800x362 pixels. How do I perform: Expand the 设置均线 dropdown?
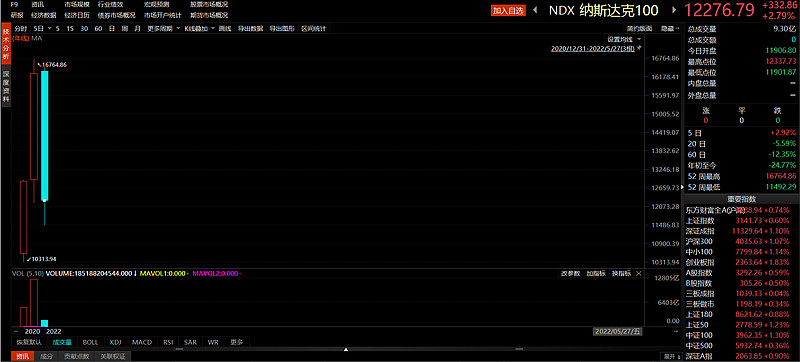tap(623, 39)
